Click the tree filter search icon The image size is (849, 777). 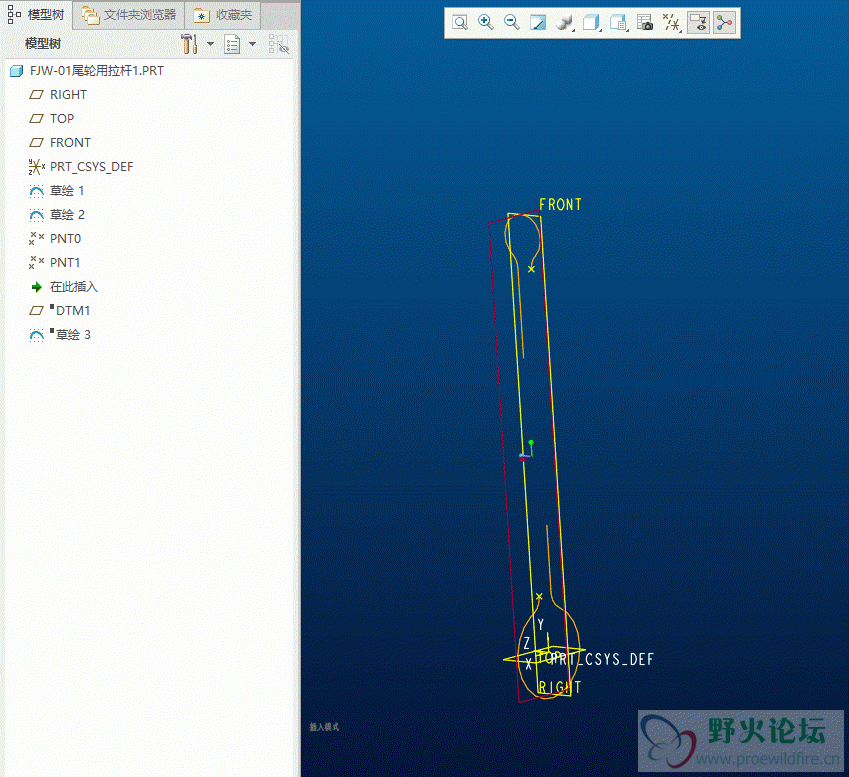pyautogui.click(x=278, y=44)
